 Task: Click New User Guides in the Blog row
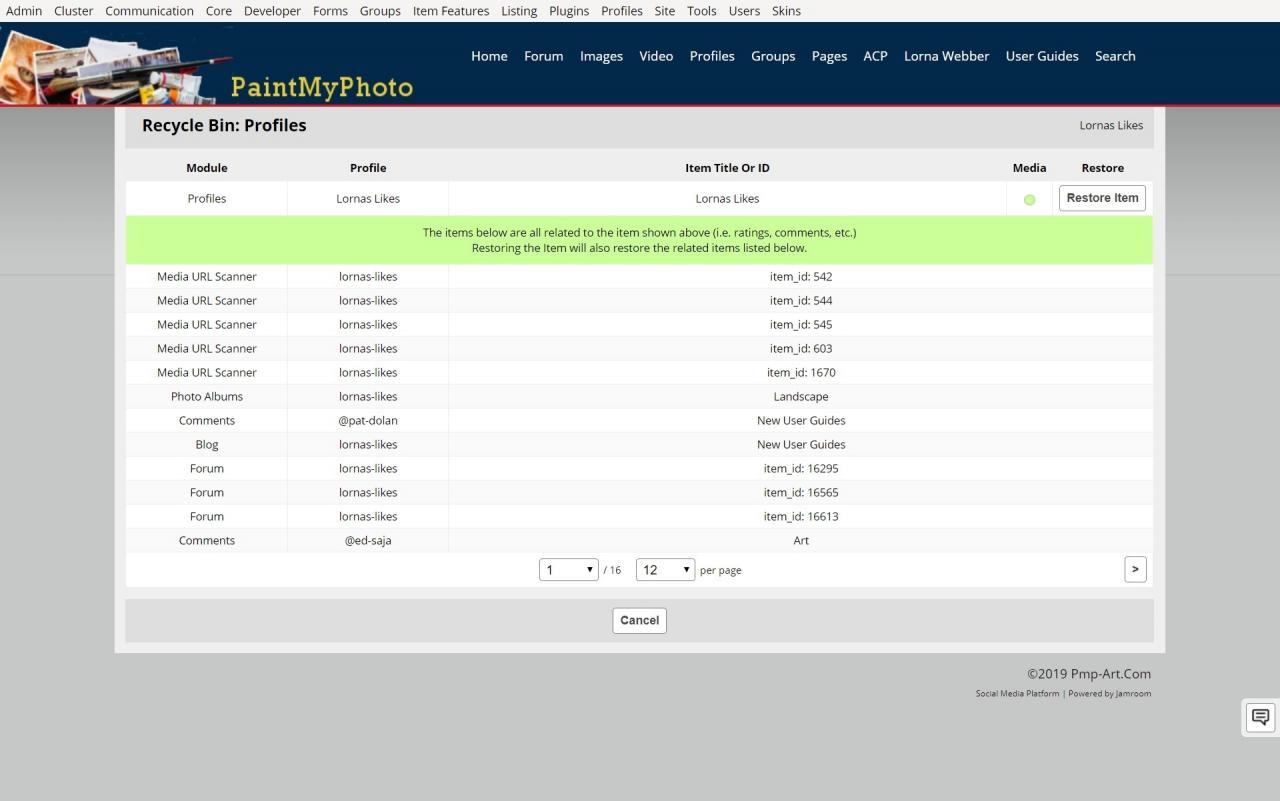point(801,445)
